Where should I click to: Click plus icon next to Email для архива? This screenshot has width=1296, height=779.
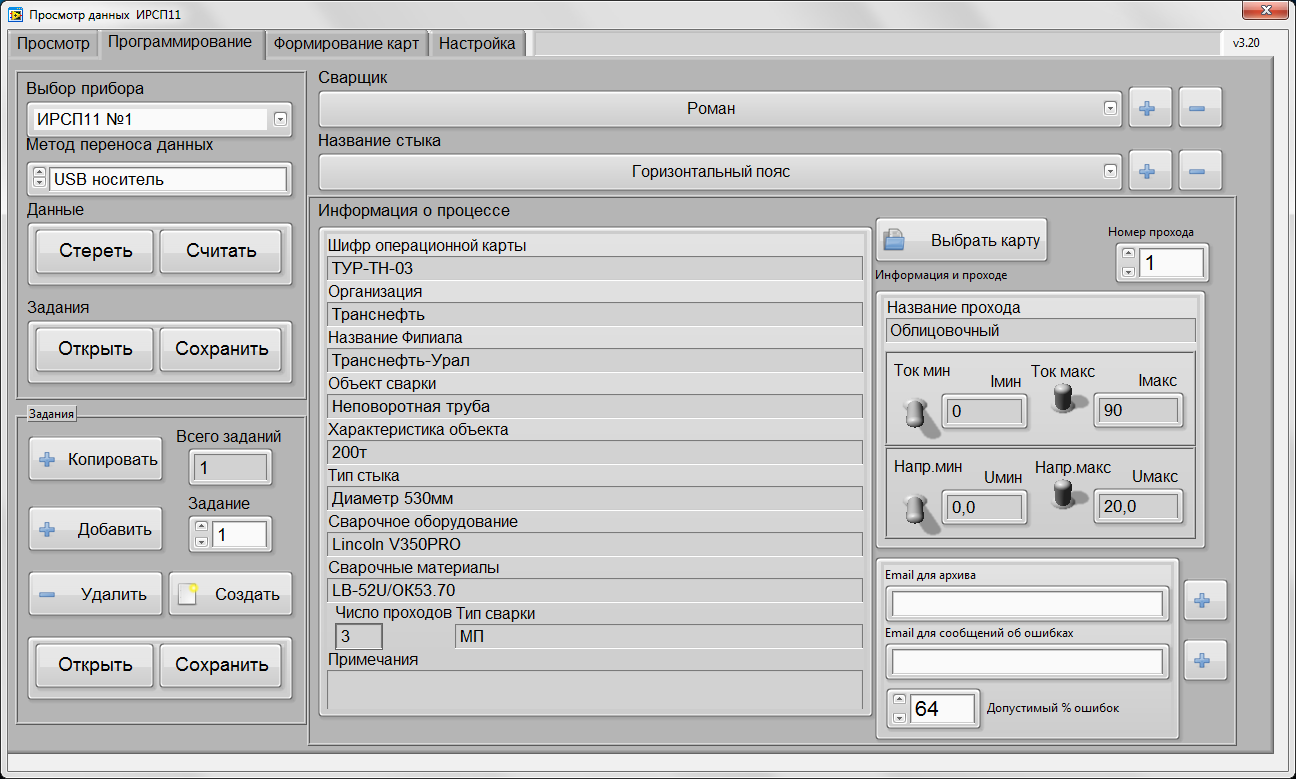1204,600
